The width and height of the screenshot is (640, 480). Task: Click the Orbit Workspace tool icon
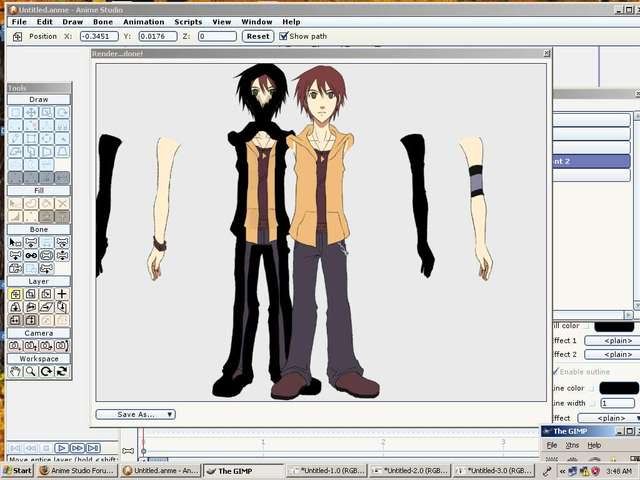coord(62,371)
